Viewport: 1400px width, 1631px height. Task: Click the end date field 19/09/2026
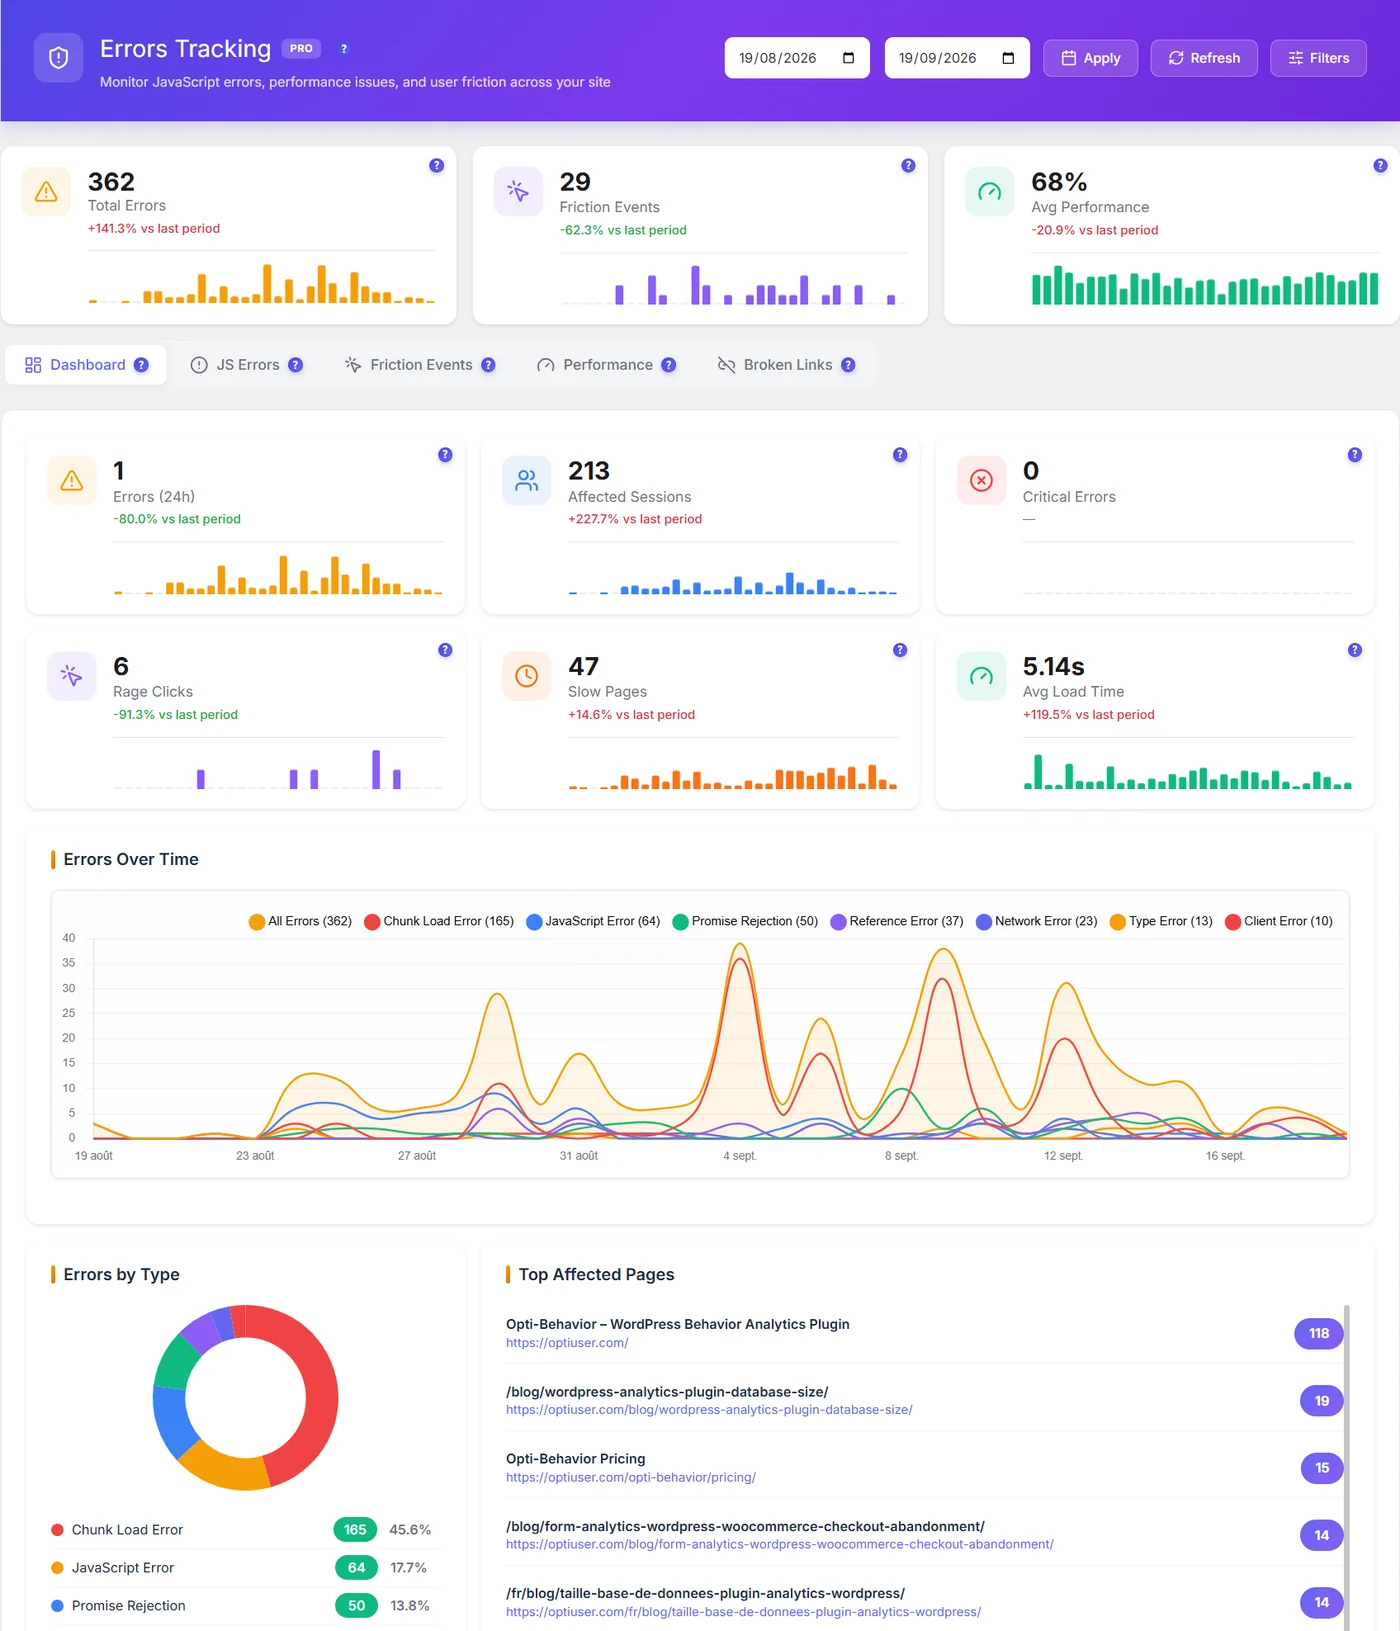pos(957,58)
